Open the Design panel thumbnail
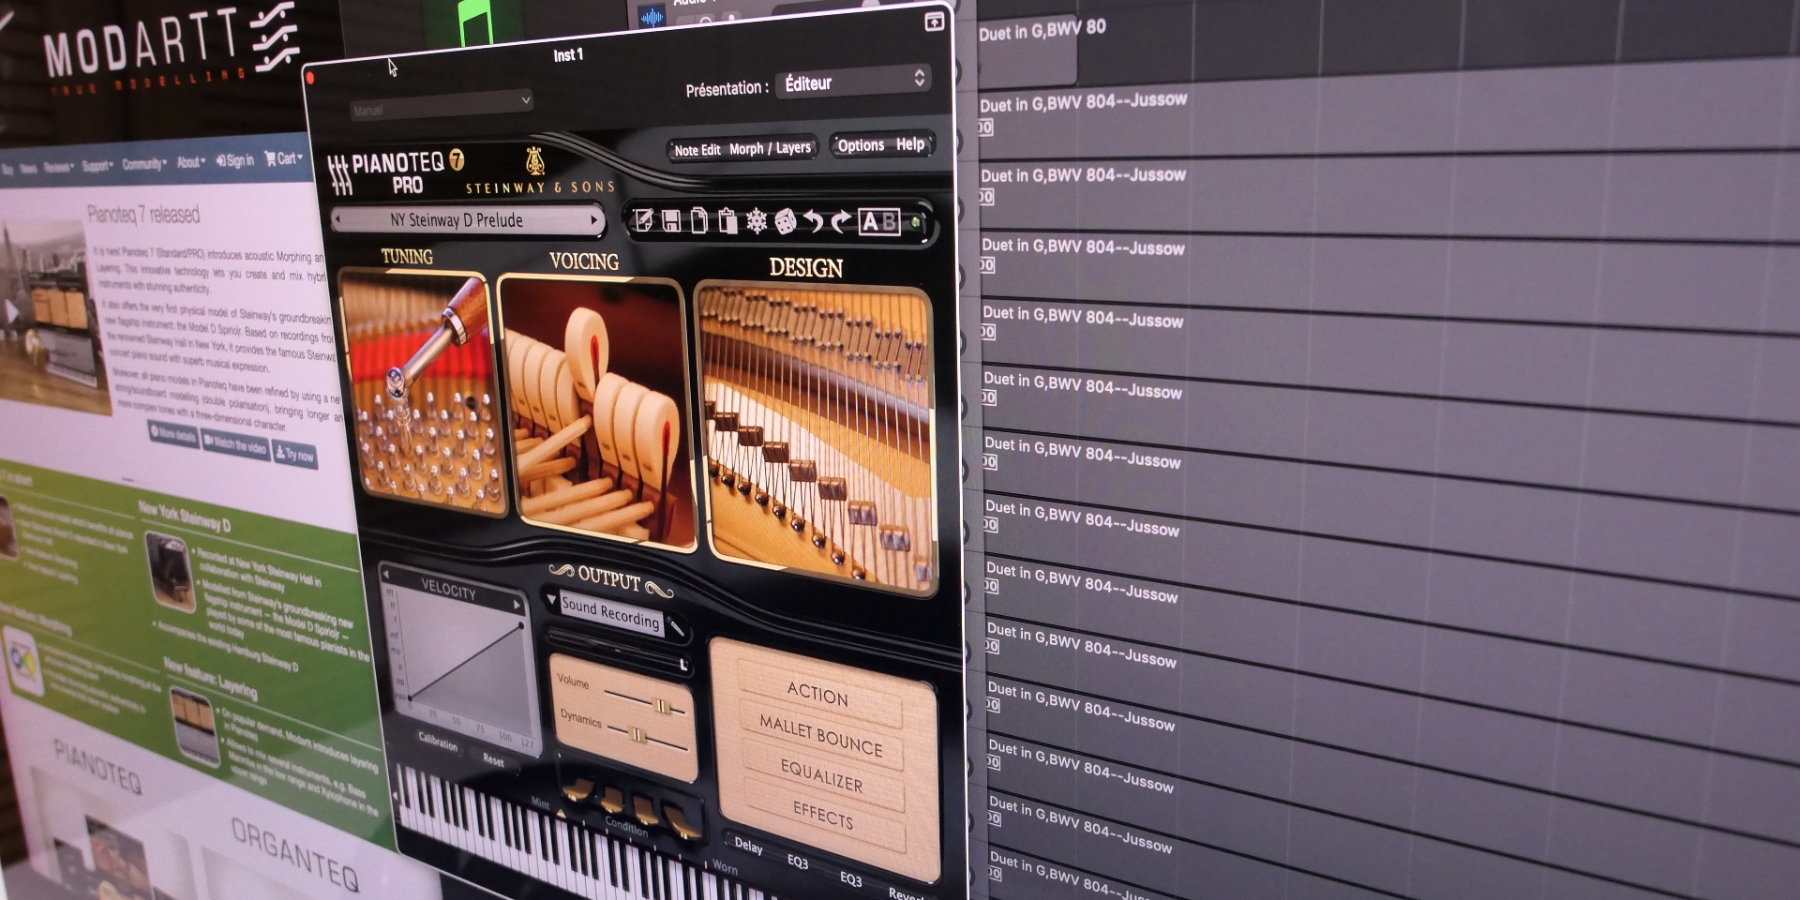 (815, 430)
